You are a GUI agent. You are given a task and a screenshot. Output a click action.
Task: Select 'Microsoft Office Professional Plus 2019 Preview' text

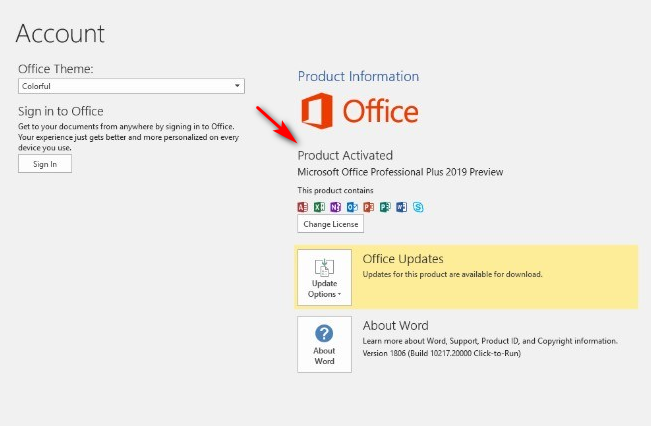[400, 172]
